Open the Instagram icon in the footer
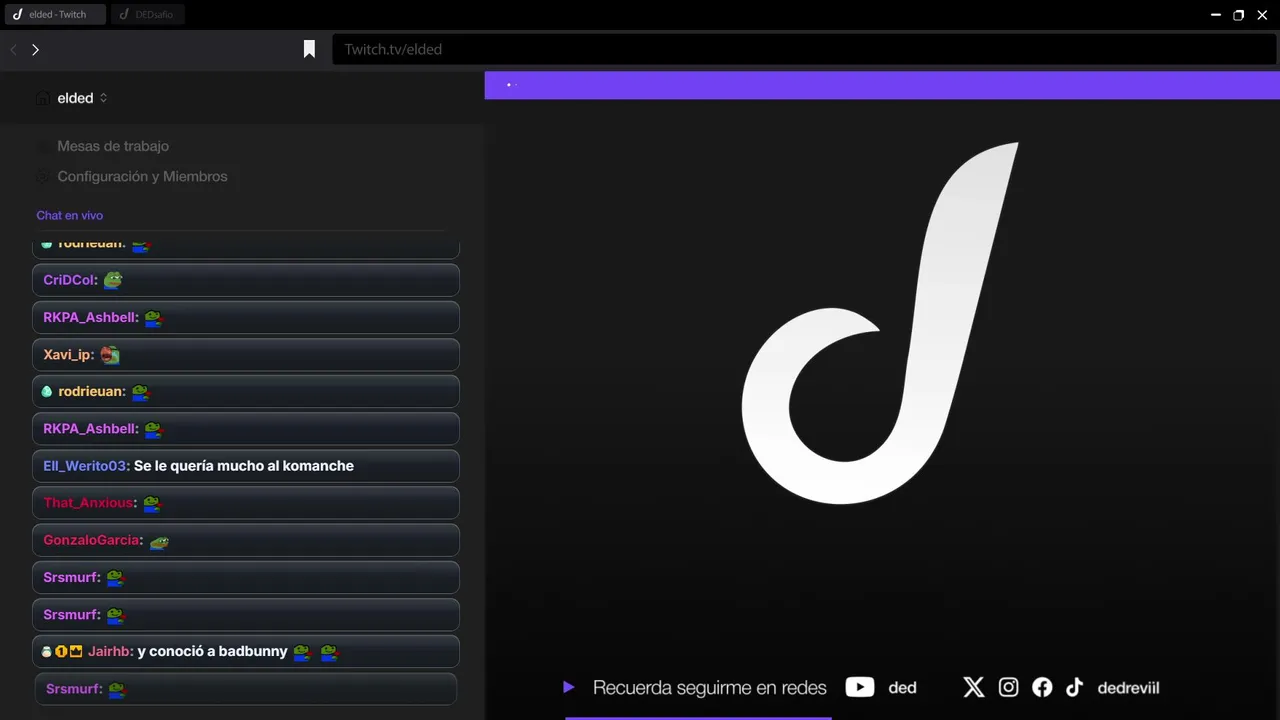Viewport: 1280px width, 720px height. click(x=1009, y=687)
